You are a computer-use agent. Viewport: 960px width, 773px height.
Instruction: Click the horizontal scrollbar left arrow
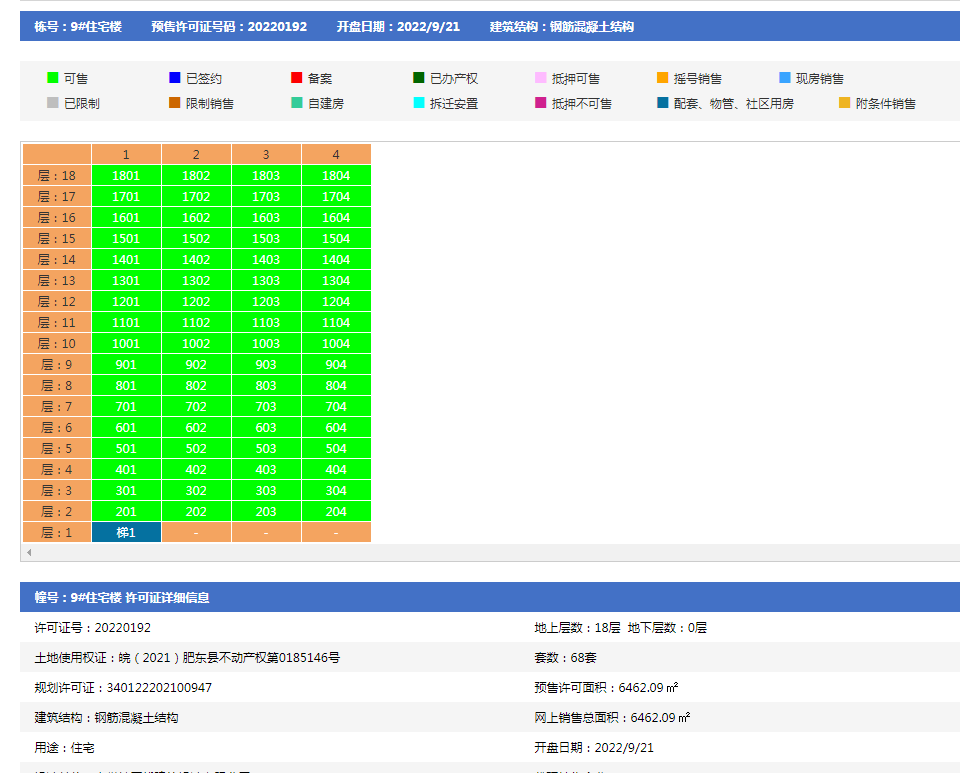pyautogui.click(x=29, y=552)
